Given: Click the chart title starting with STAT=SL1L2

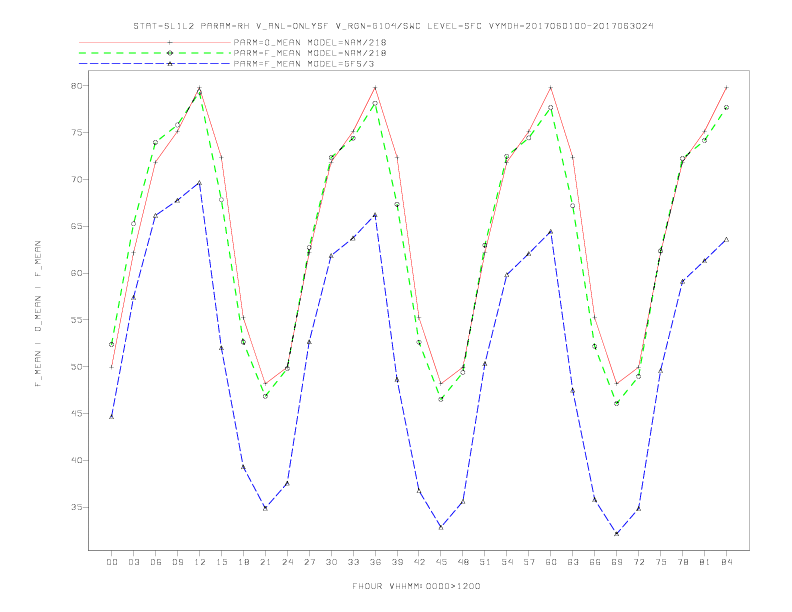Looking at the screenshot, I should click(x=393, y=26).
